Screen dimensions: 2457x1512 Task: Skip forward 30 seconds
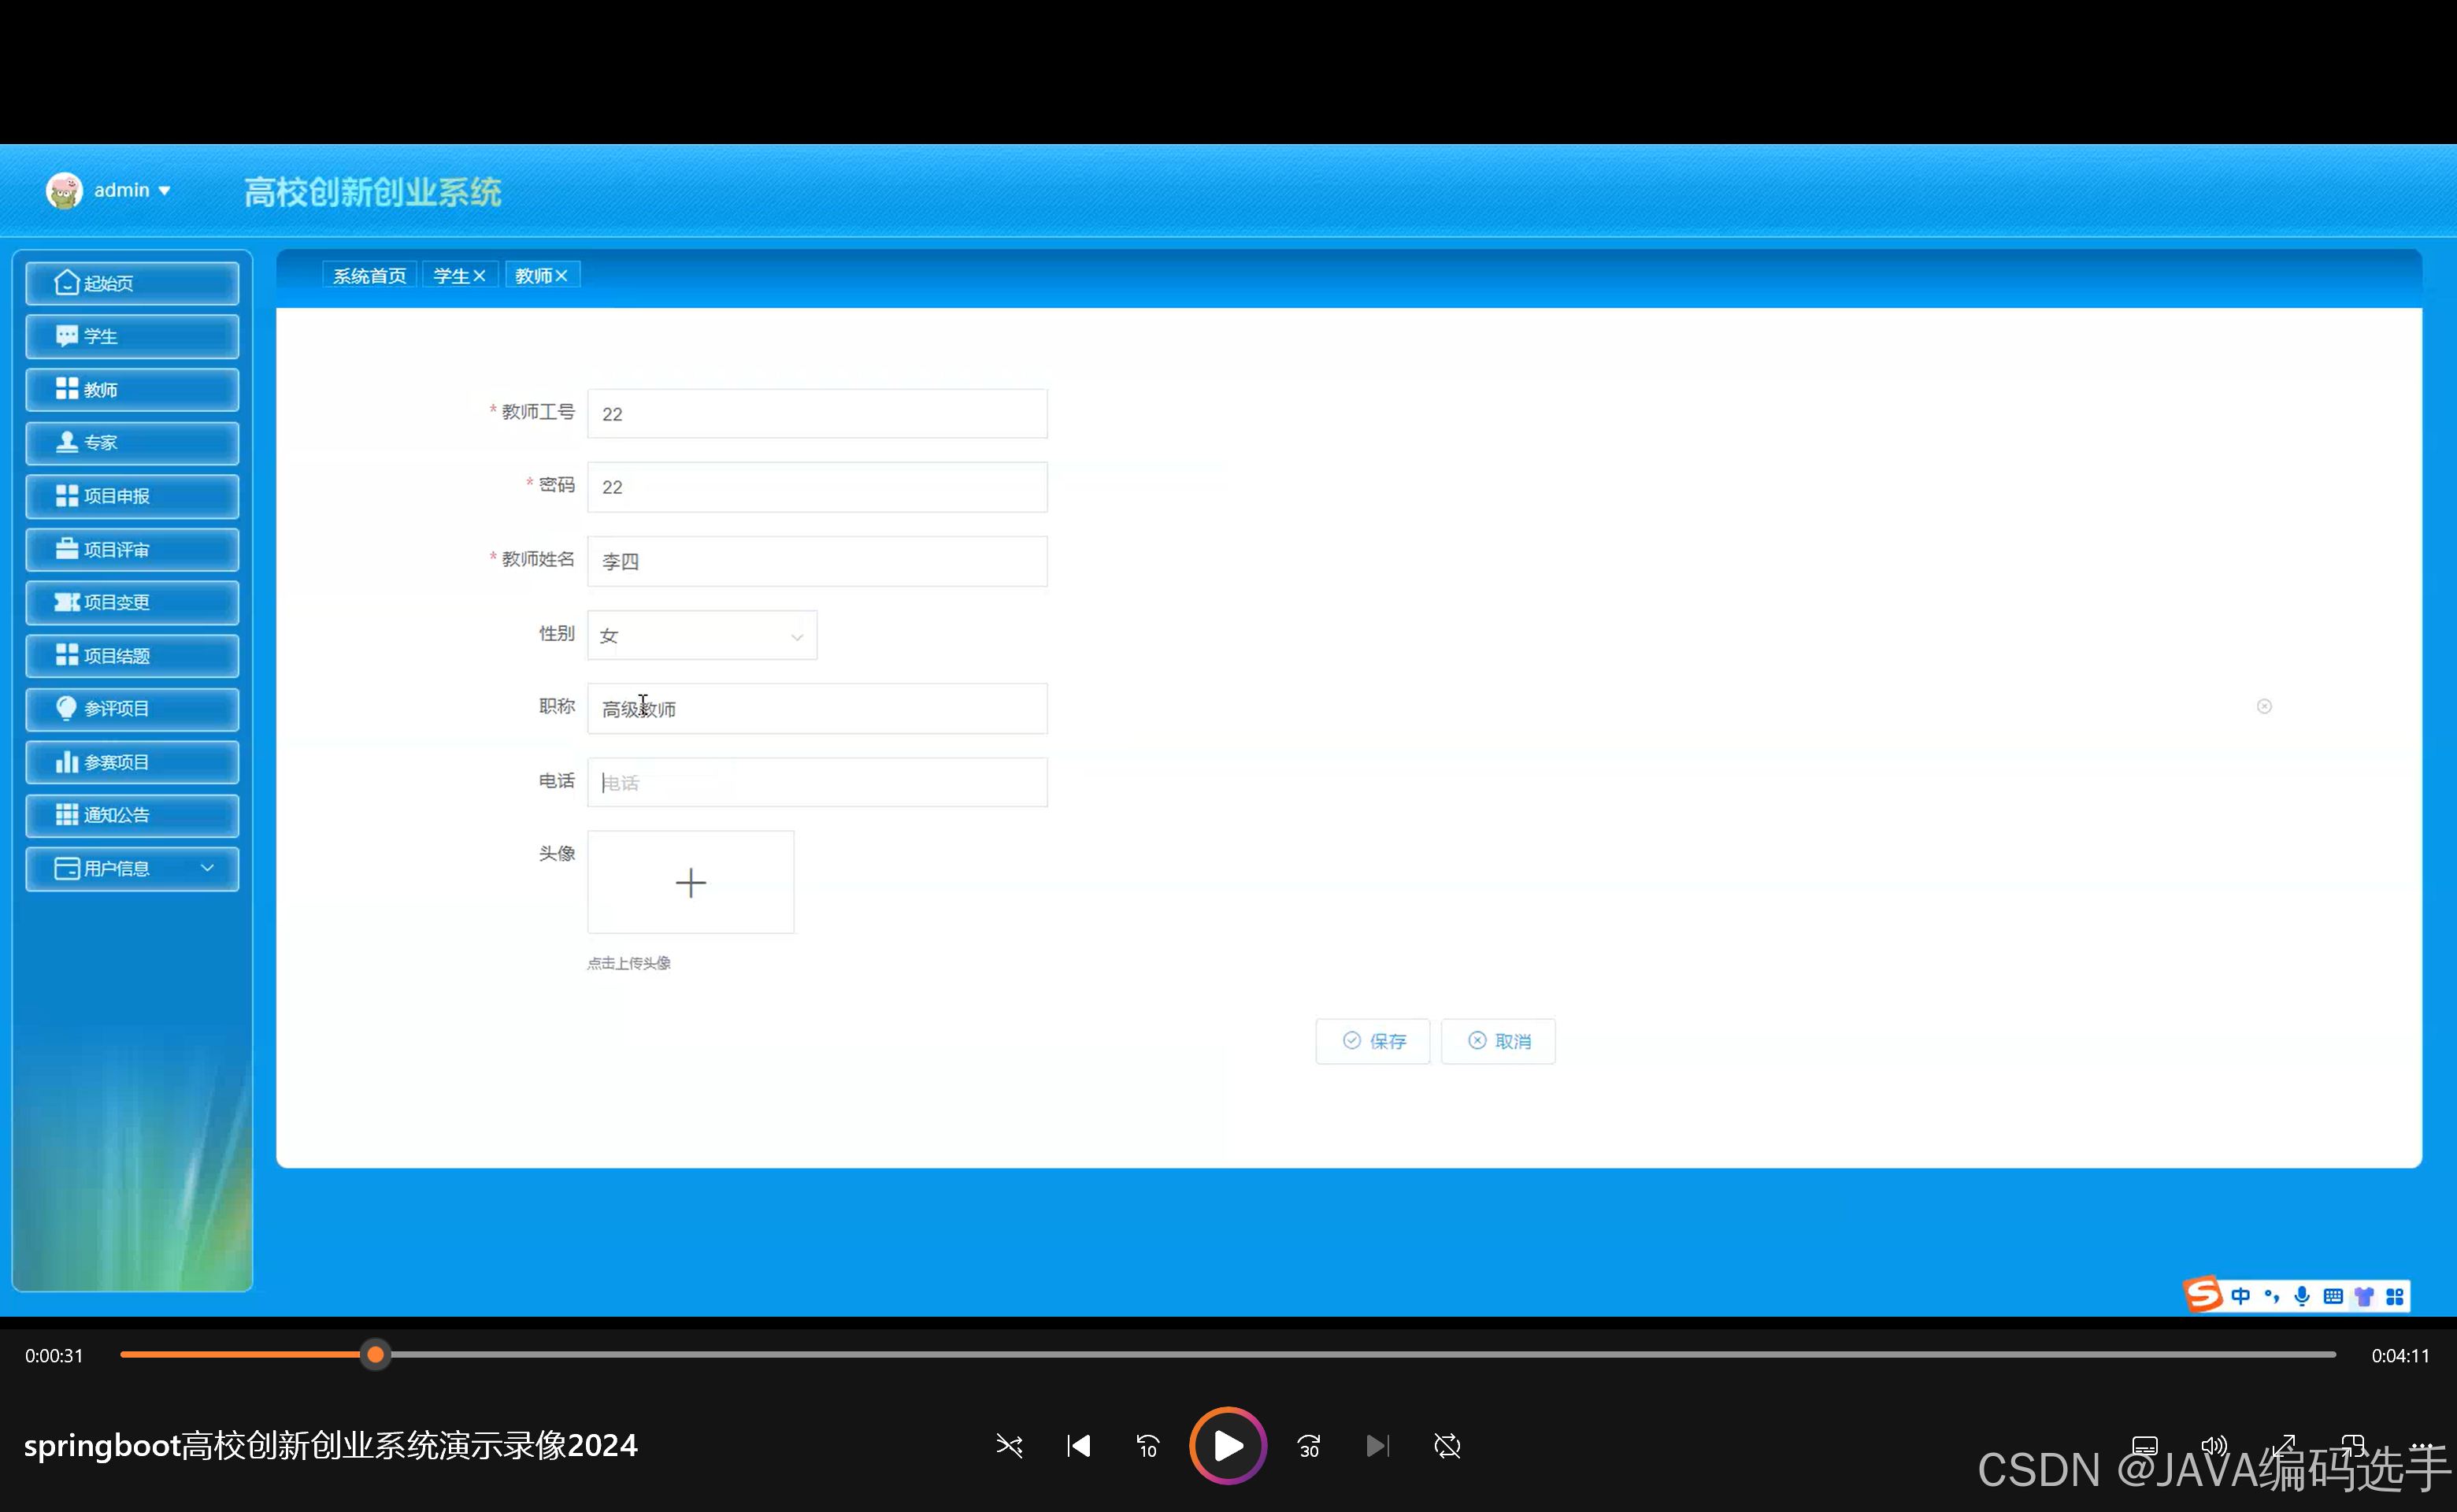coord(1309,1446)
